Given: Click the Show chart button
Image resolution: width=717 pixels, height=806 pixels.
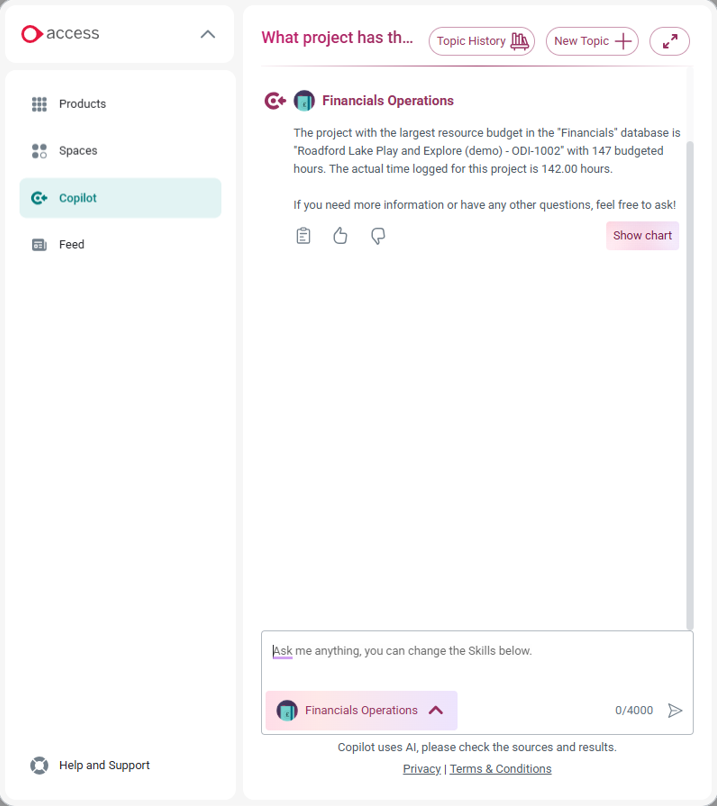Looking at the screenshot, I should pyautogui.click(x=642, y=235).
